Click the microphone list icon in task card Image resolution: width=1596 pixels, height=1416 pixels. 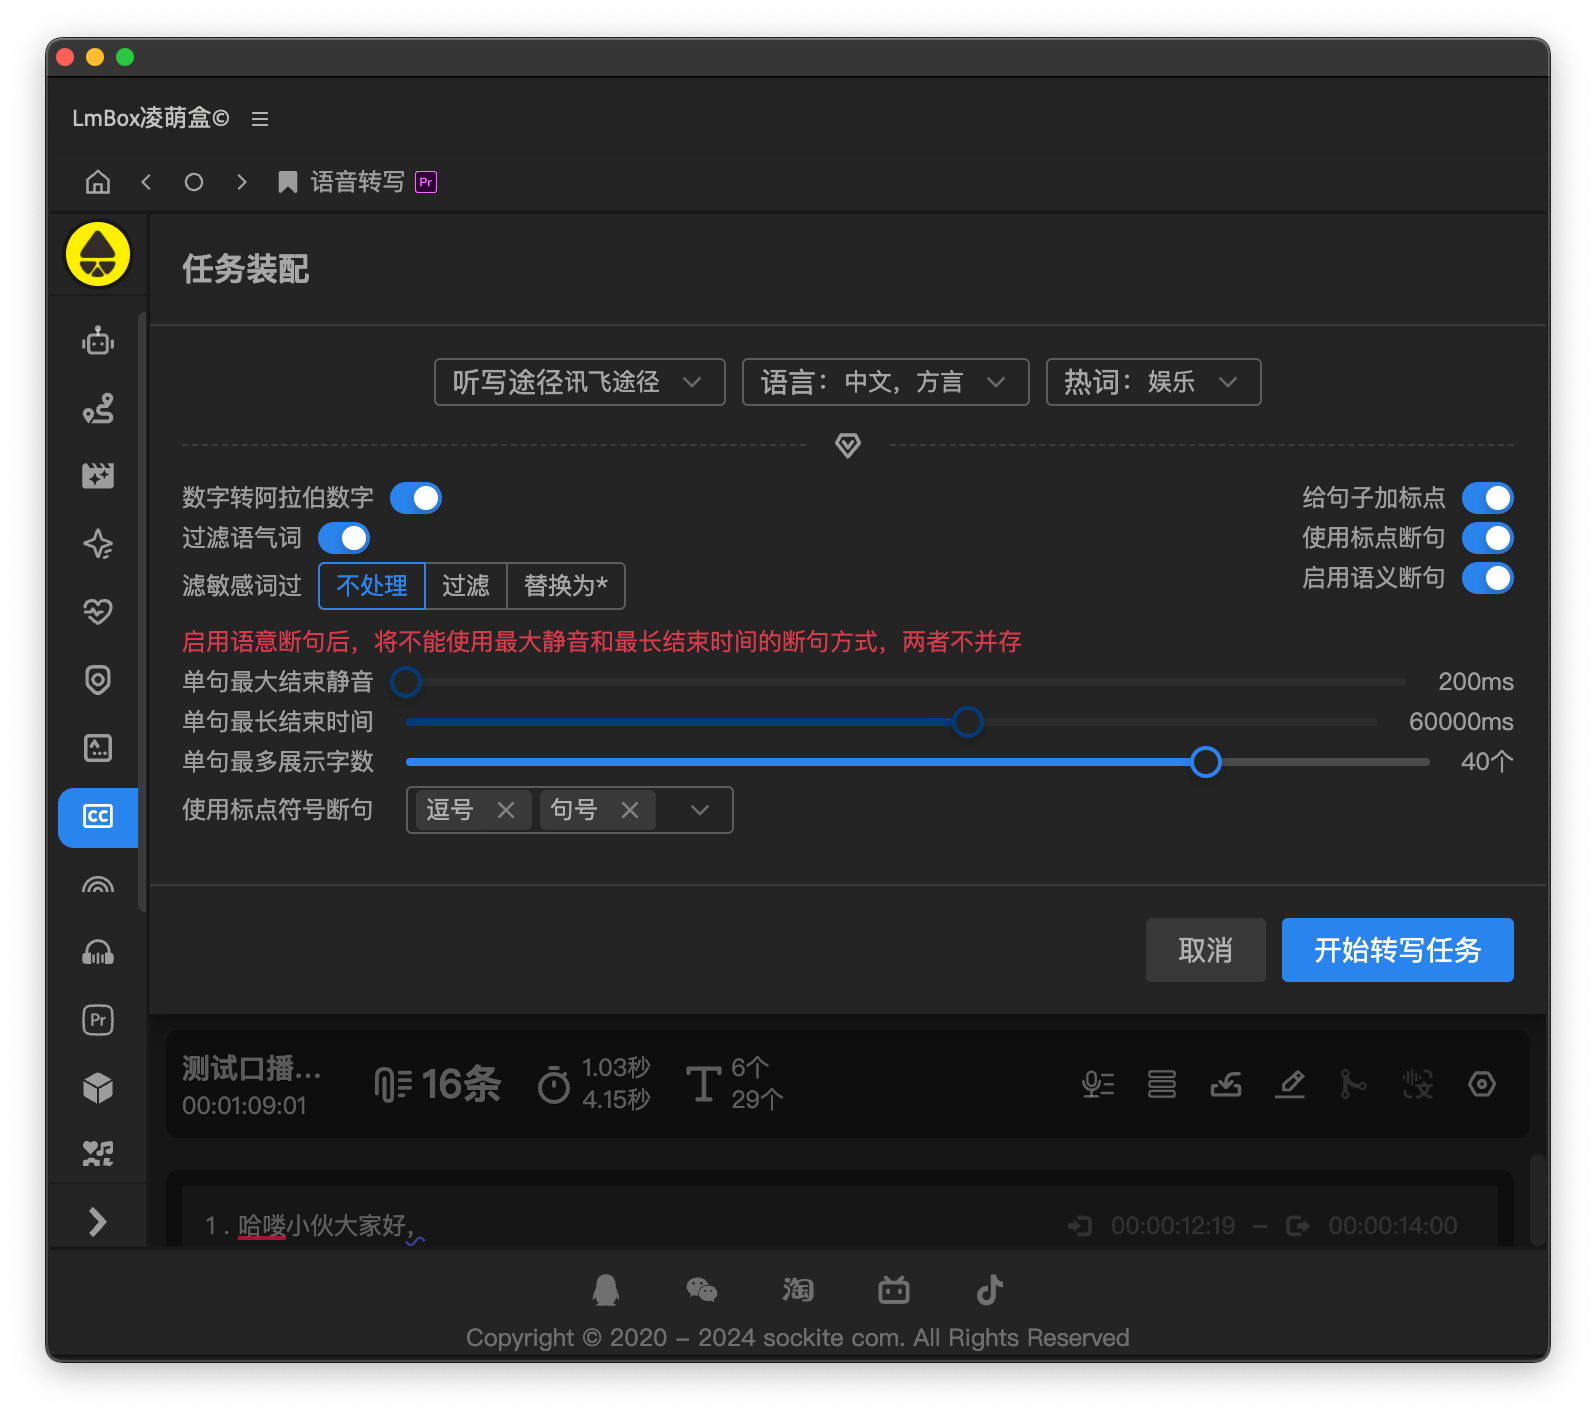pyautogui.click(x=1098, y=1084)
